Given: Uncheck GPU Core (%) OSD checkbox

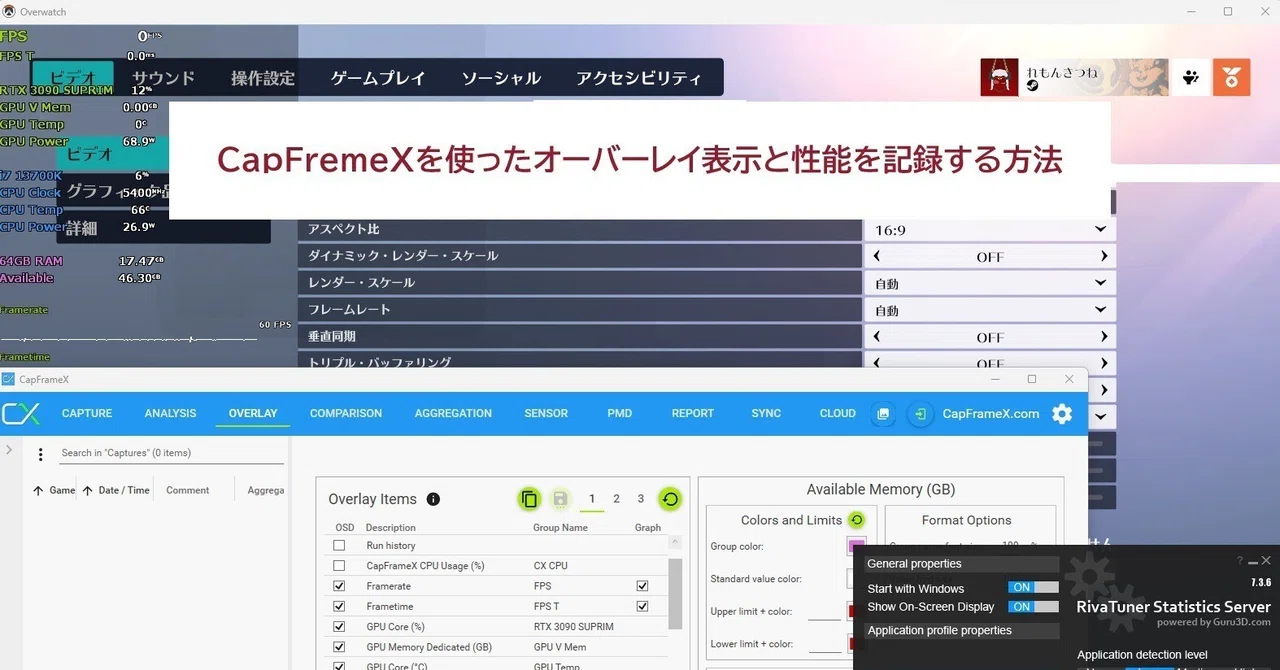Looking at the screenshot, I should tap(339, 627).
